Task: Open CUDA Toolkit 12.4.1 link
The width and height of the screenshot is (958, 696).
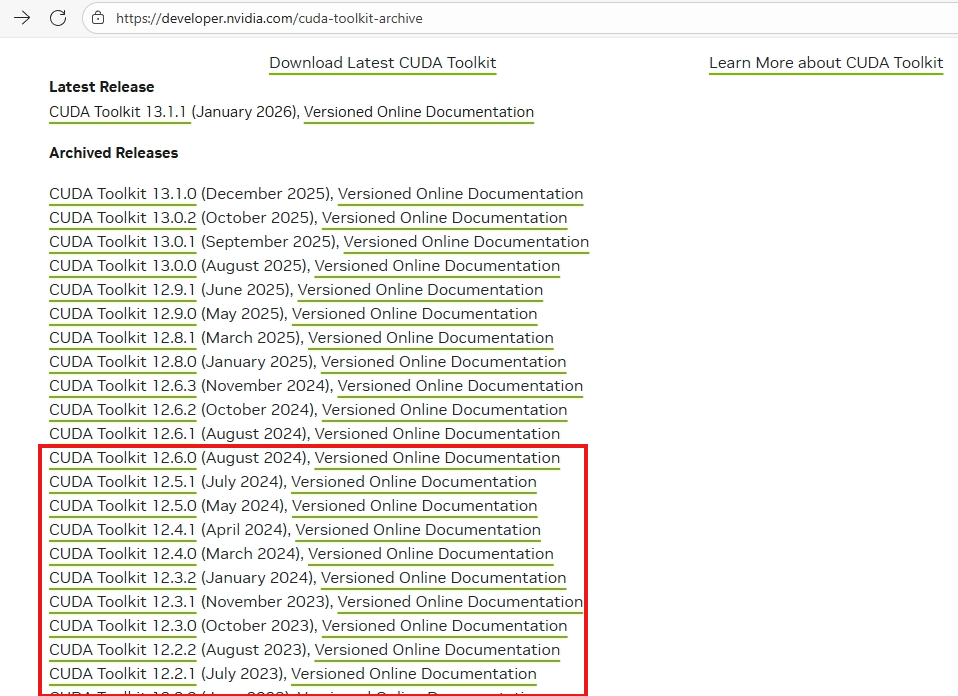Action: [122, 530]
